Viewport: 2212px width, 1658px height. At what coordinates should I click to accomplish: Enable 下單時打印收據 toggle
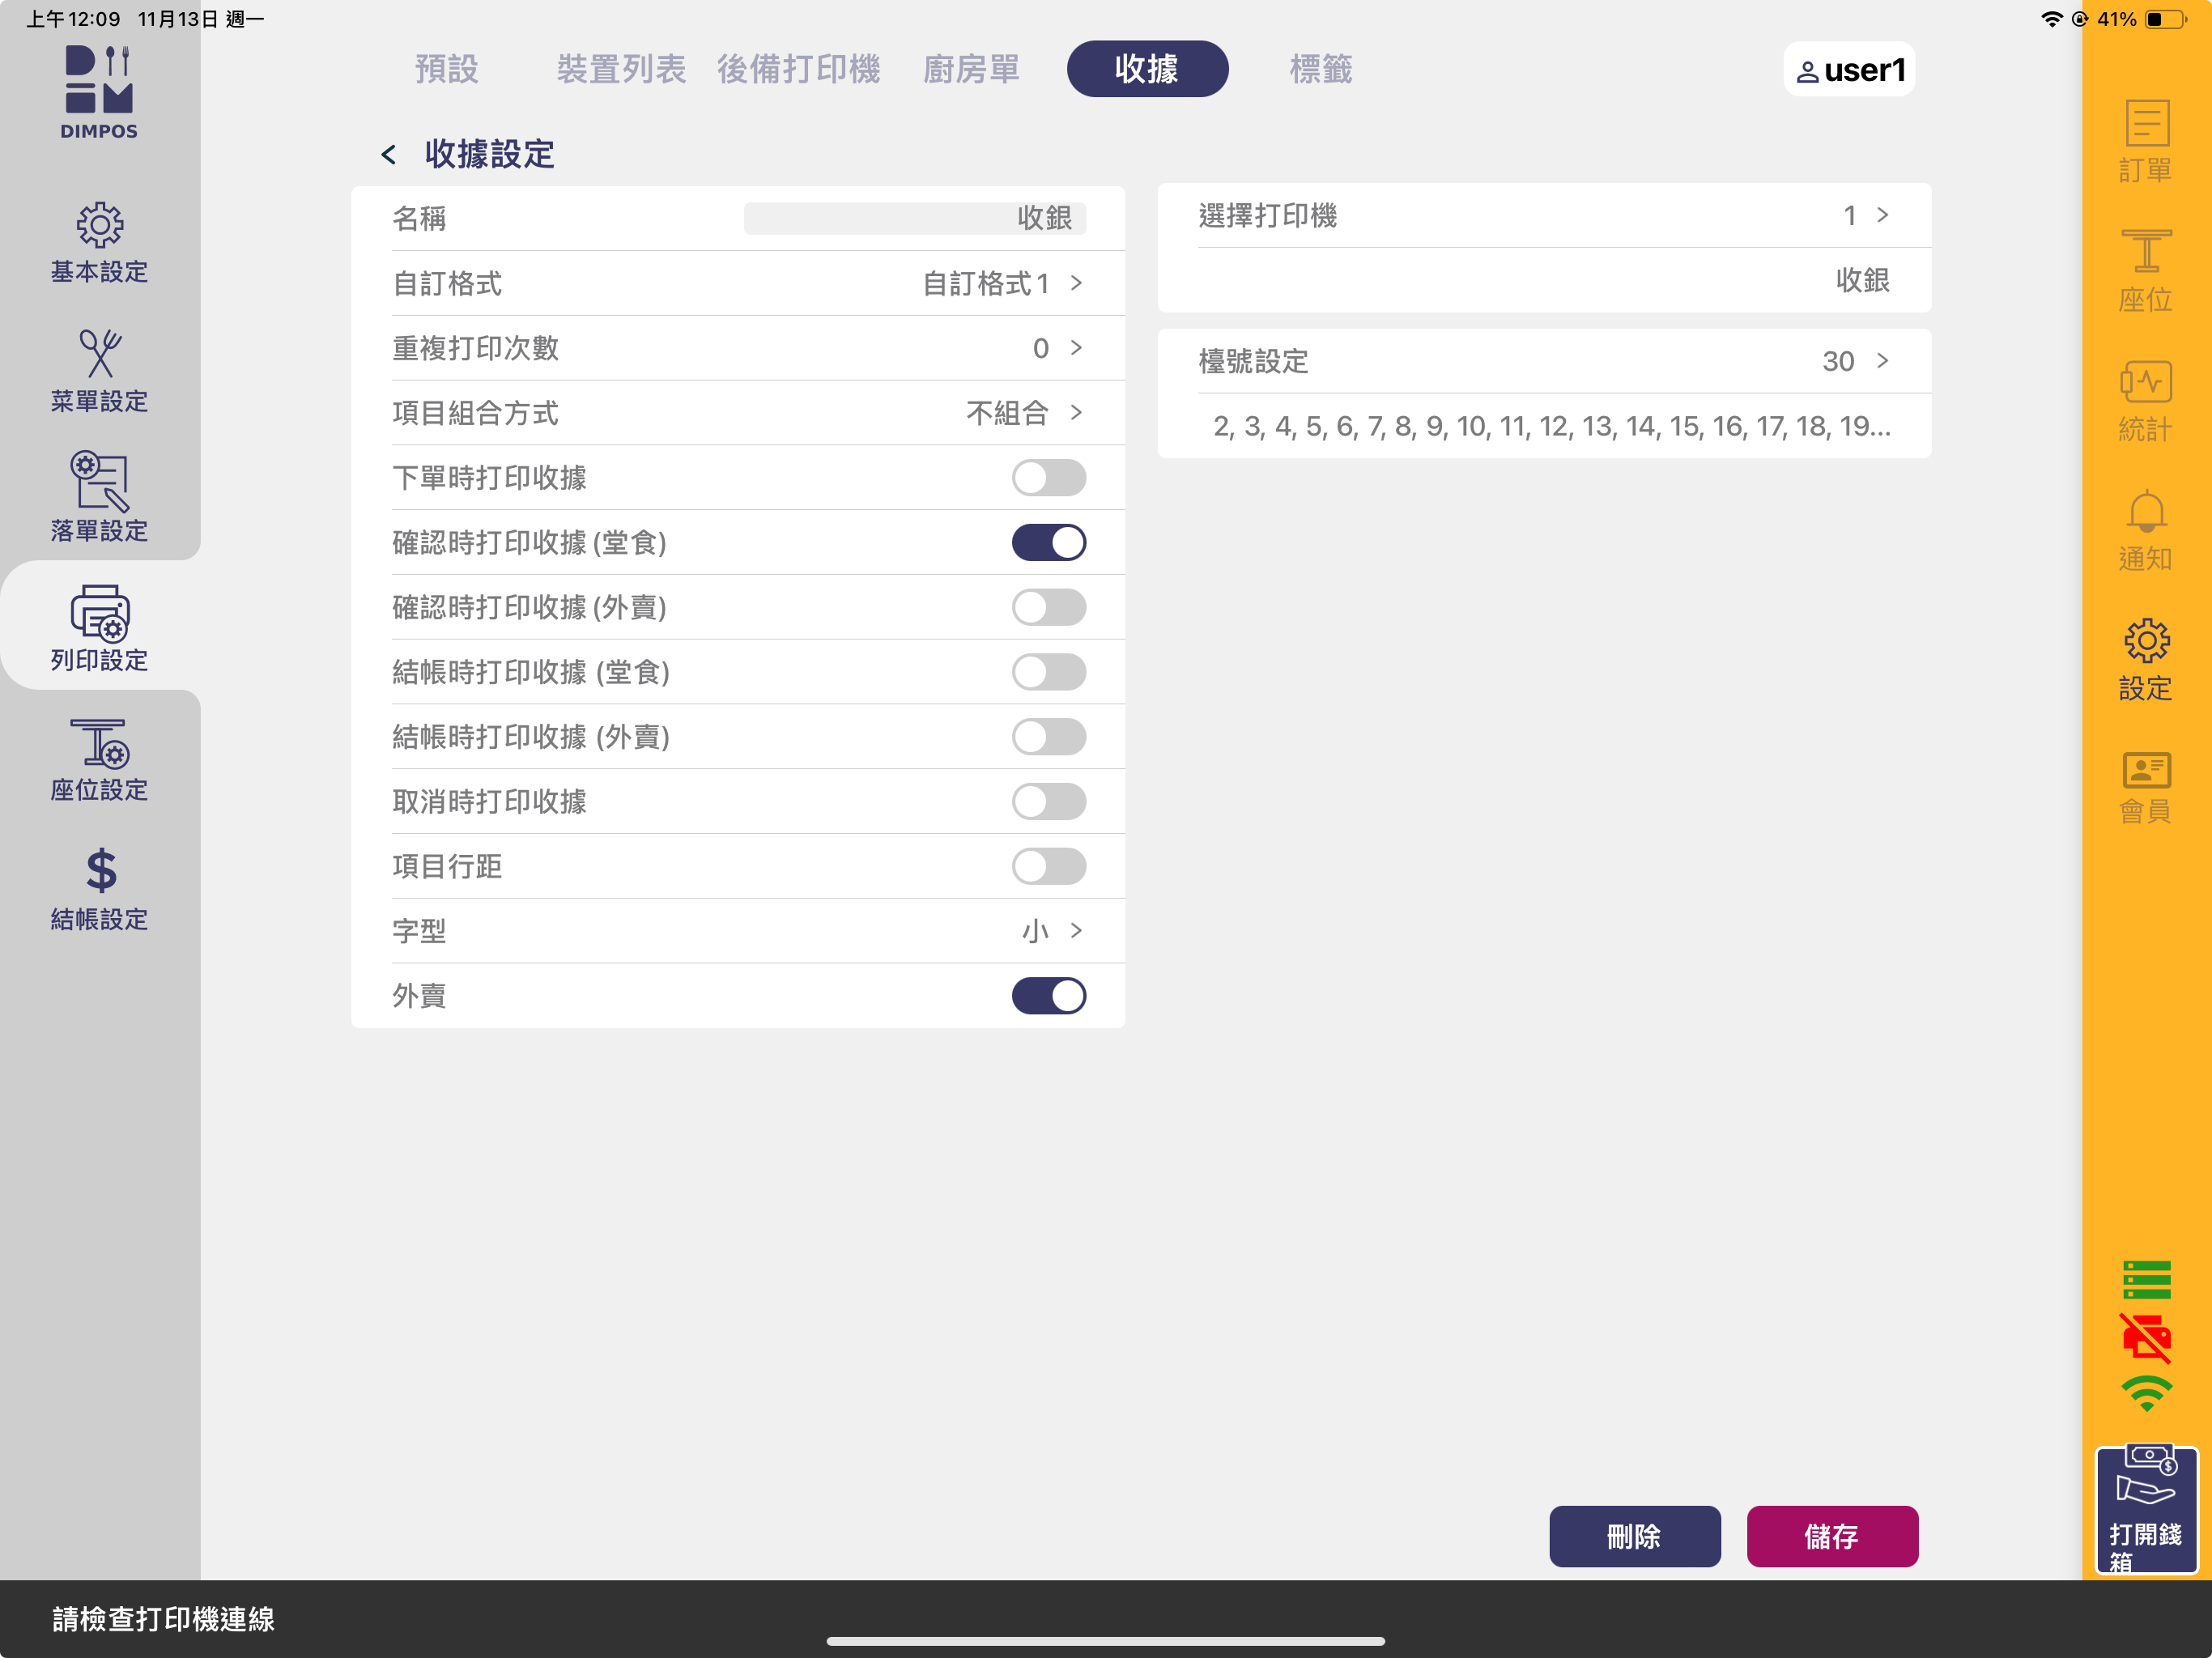(1048, 478)
